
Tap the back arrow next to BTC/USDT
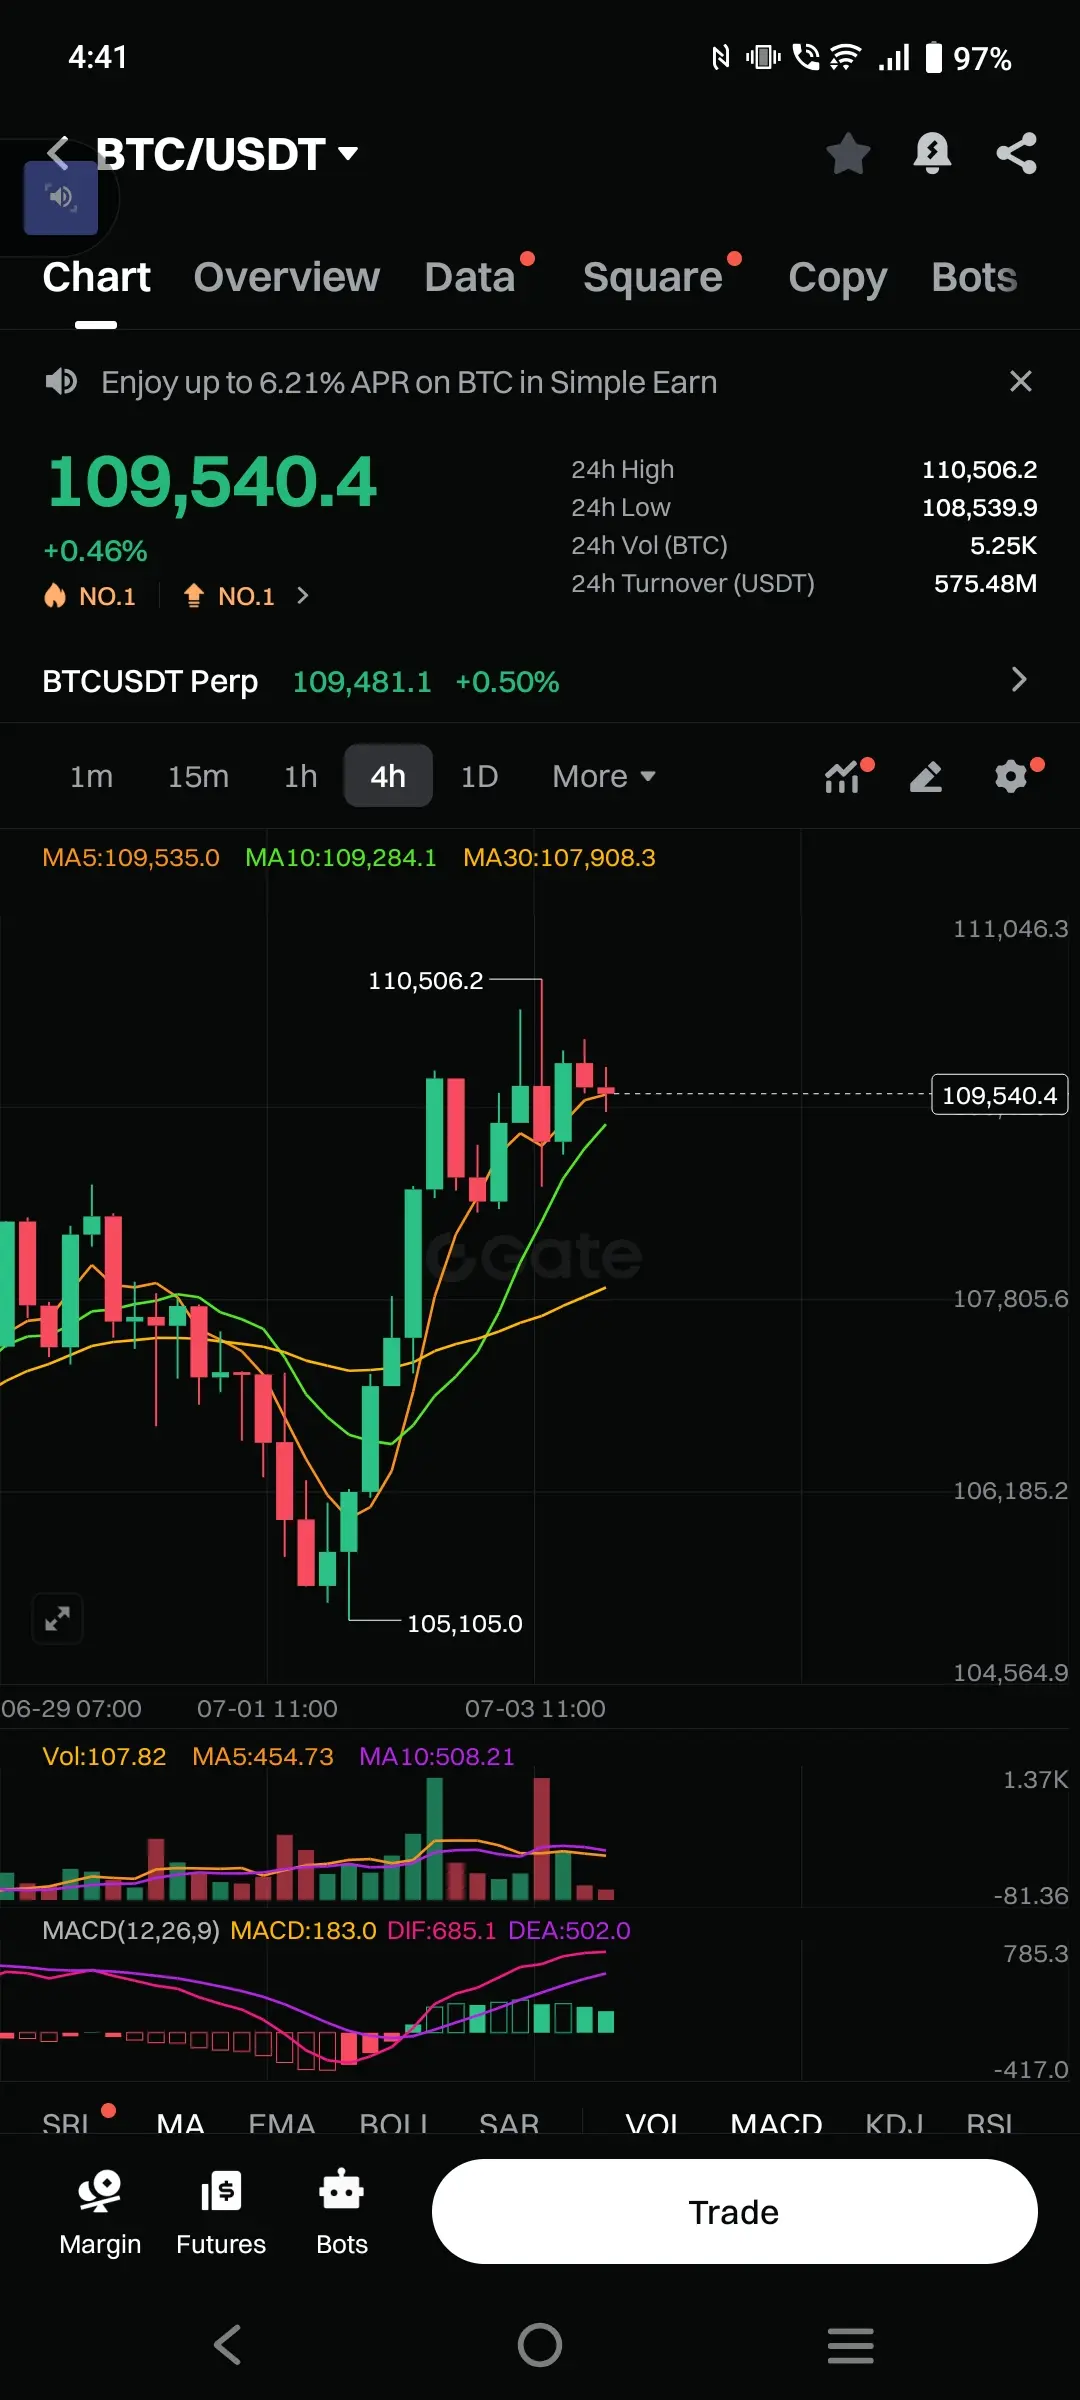pyautogui.click(x=58, y=153)
